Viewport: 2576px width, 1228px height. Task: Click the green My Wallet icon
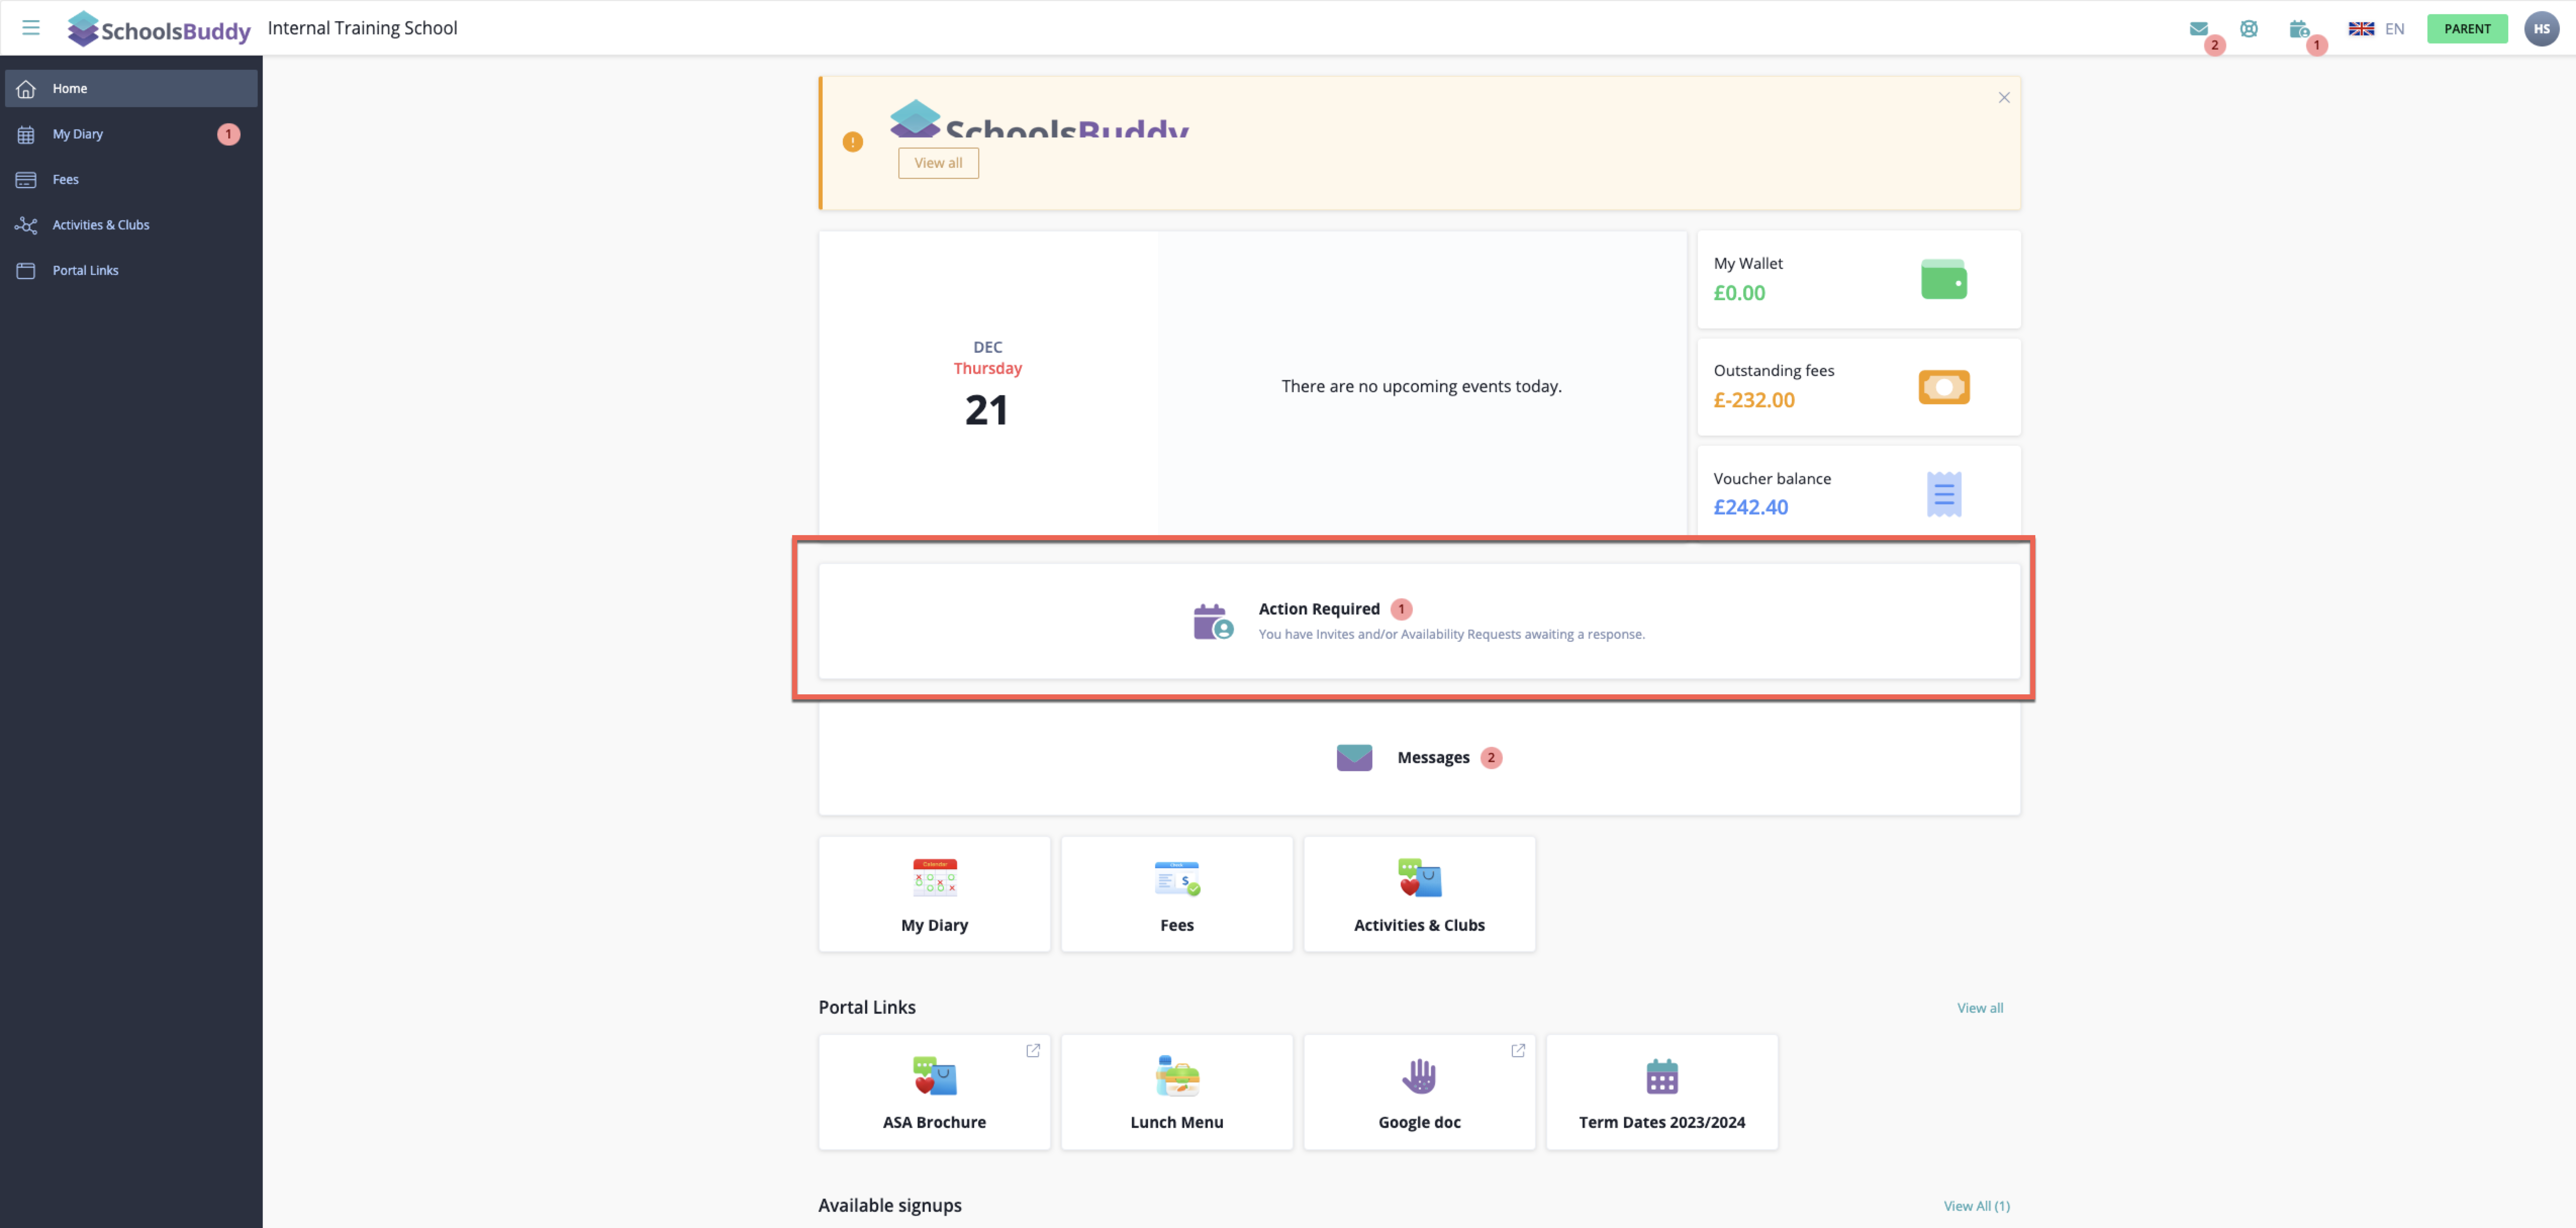[1943, 279]
